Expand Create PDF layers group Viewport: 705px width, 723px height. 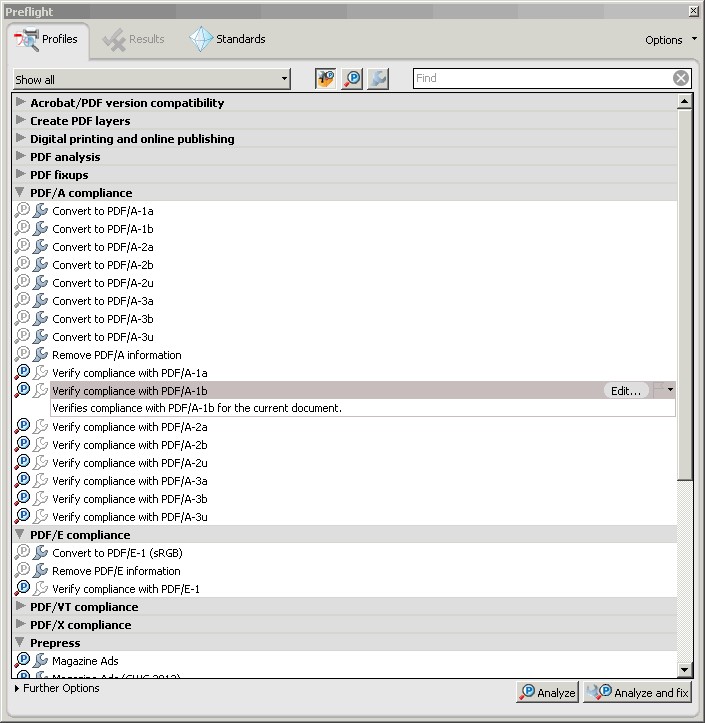20,120
